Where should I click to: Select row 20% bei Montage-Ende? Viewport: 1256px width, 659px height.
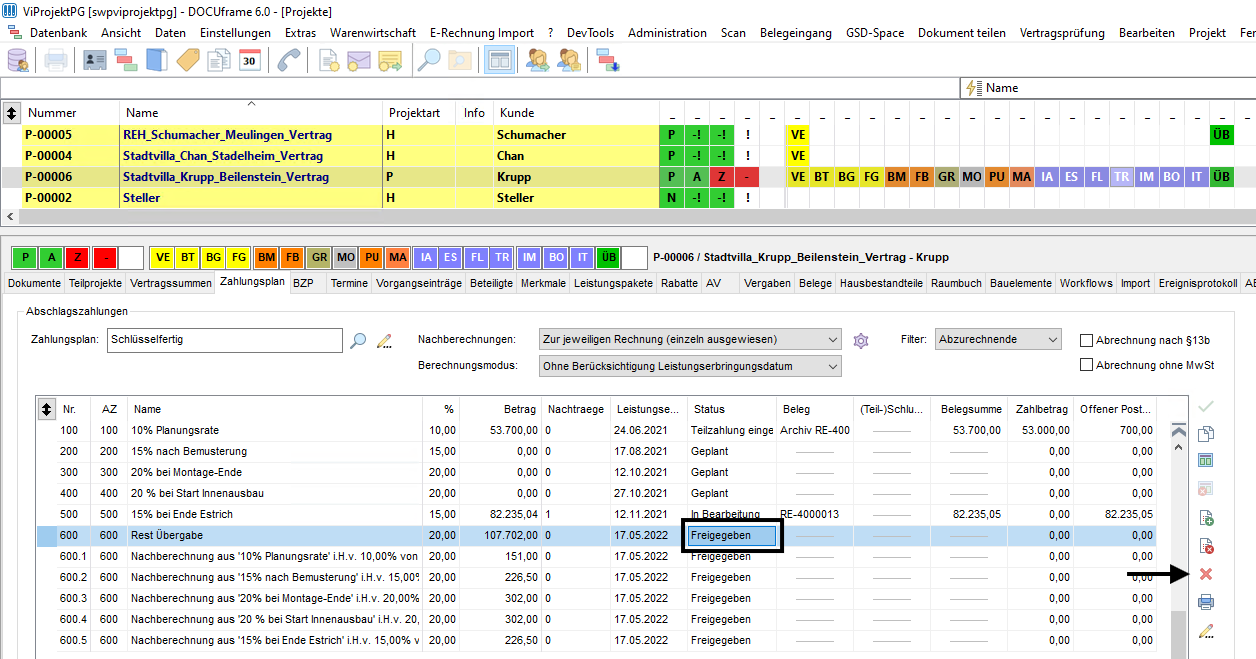point(596,472)
